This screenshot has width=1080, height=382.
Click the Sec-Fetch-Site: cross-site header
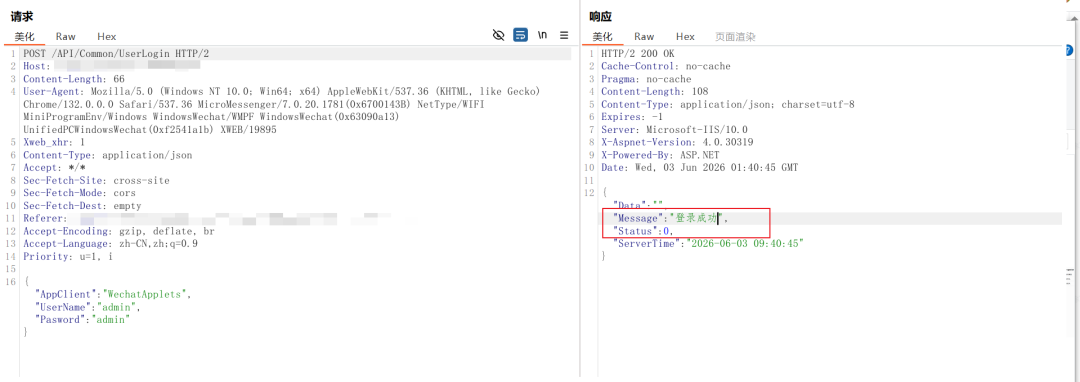click(x=96, y=180)
